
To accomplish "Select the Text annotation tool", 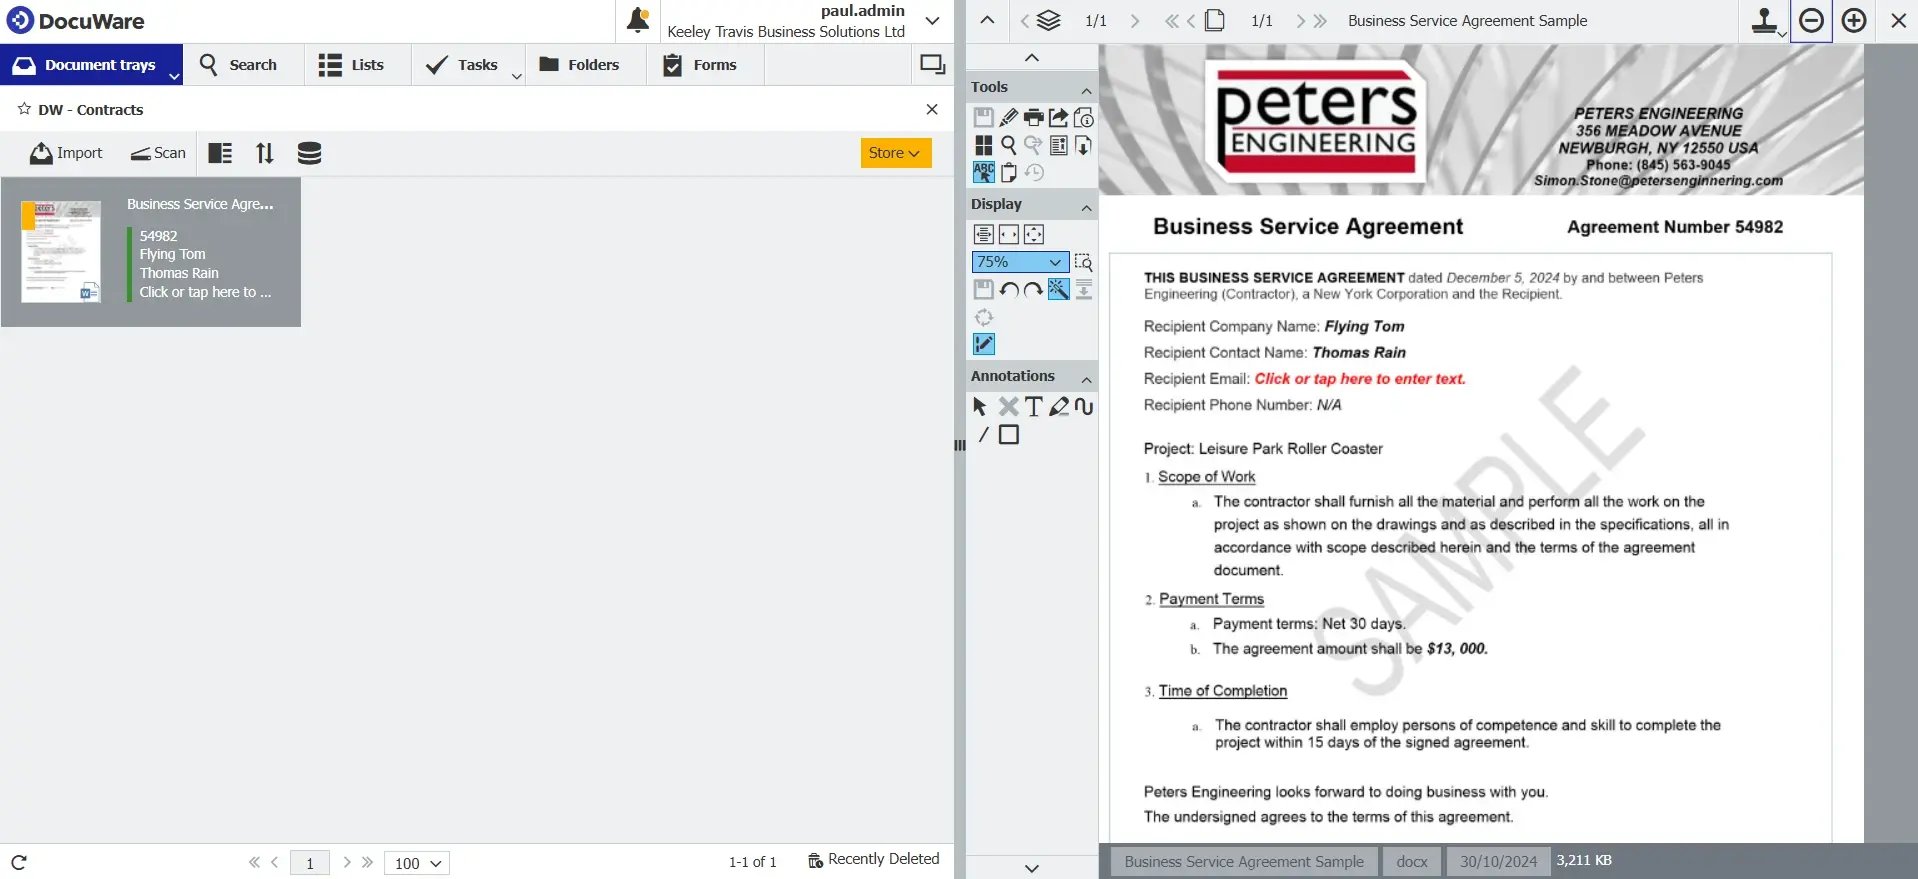I will click(1034, 406).
